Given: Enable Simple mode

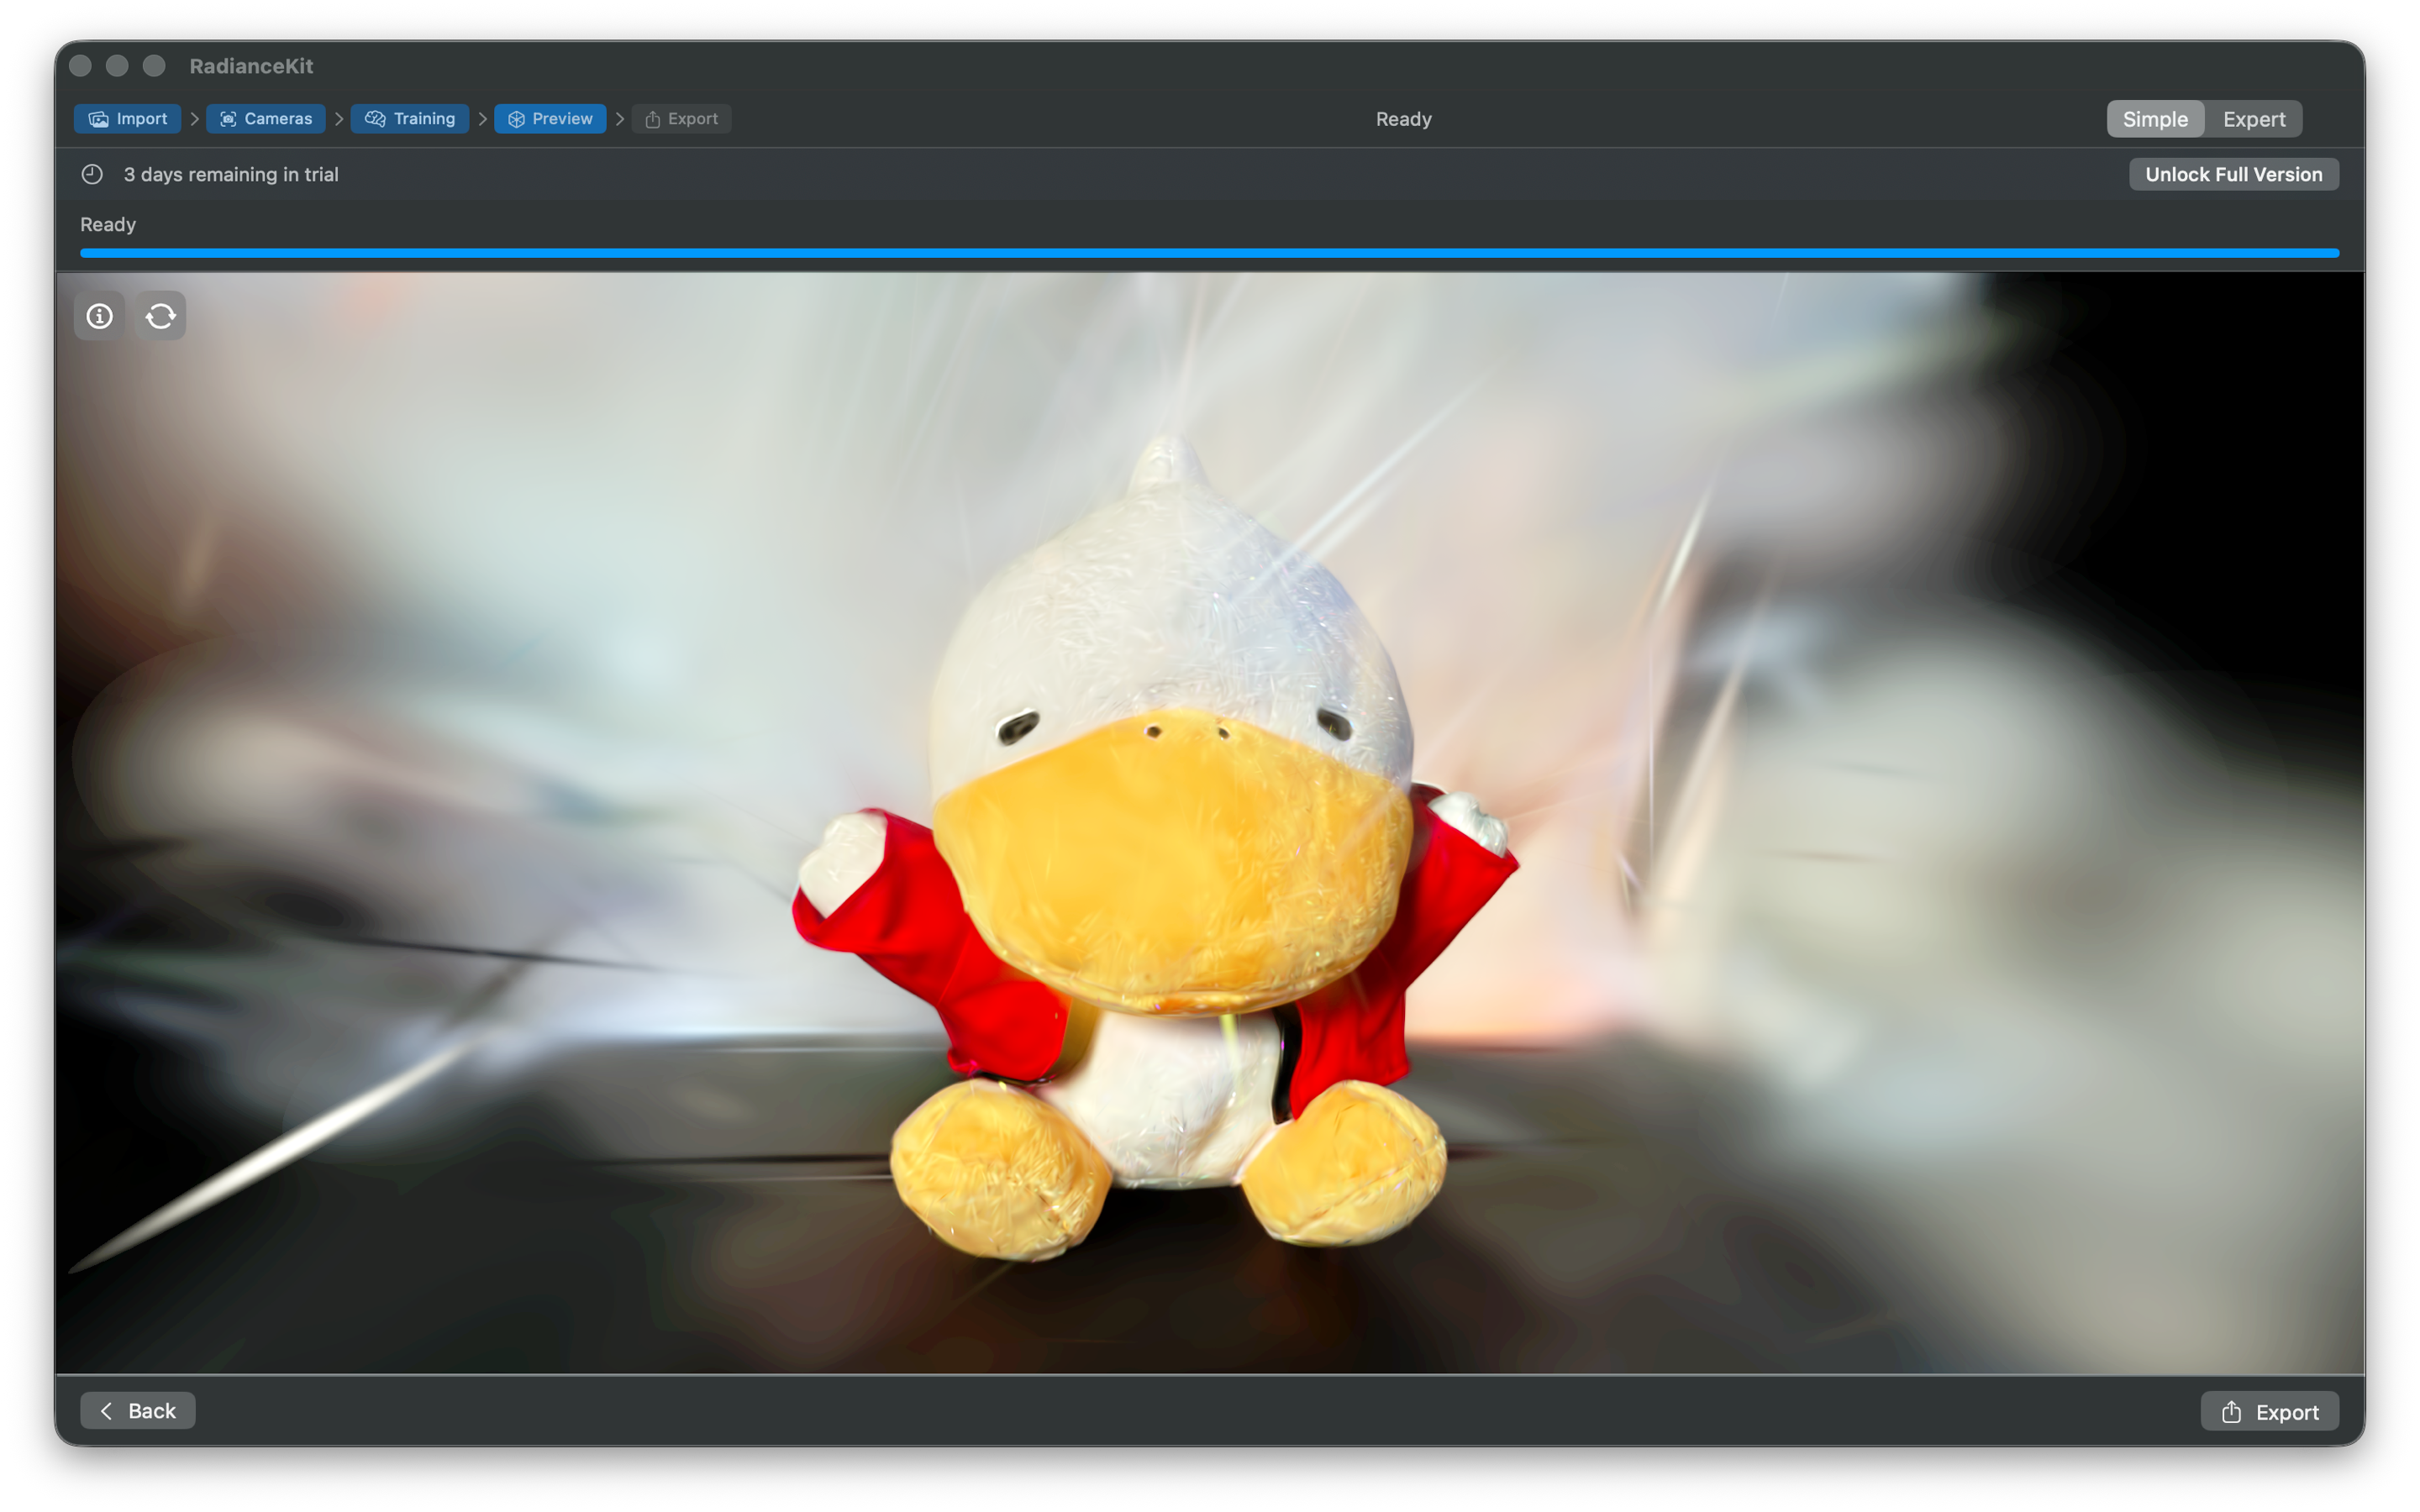Looking at the screenshot, I should tap(2155, 118).
